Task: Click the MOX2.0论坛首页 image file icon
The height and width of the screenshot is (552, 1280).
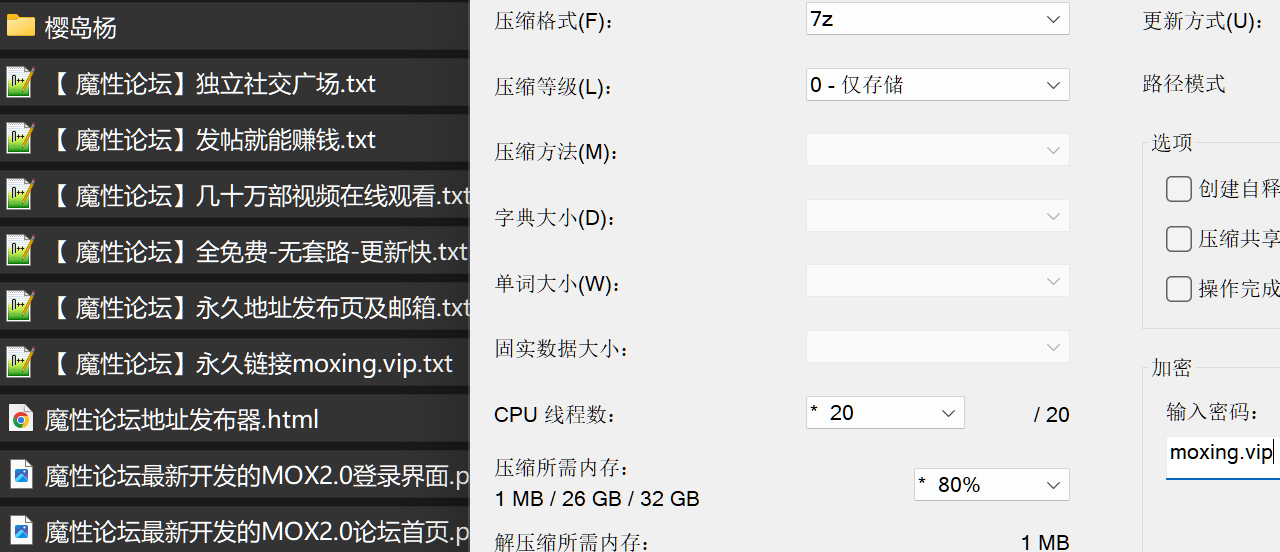Action: coord(20,531)
